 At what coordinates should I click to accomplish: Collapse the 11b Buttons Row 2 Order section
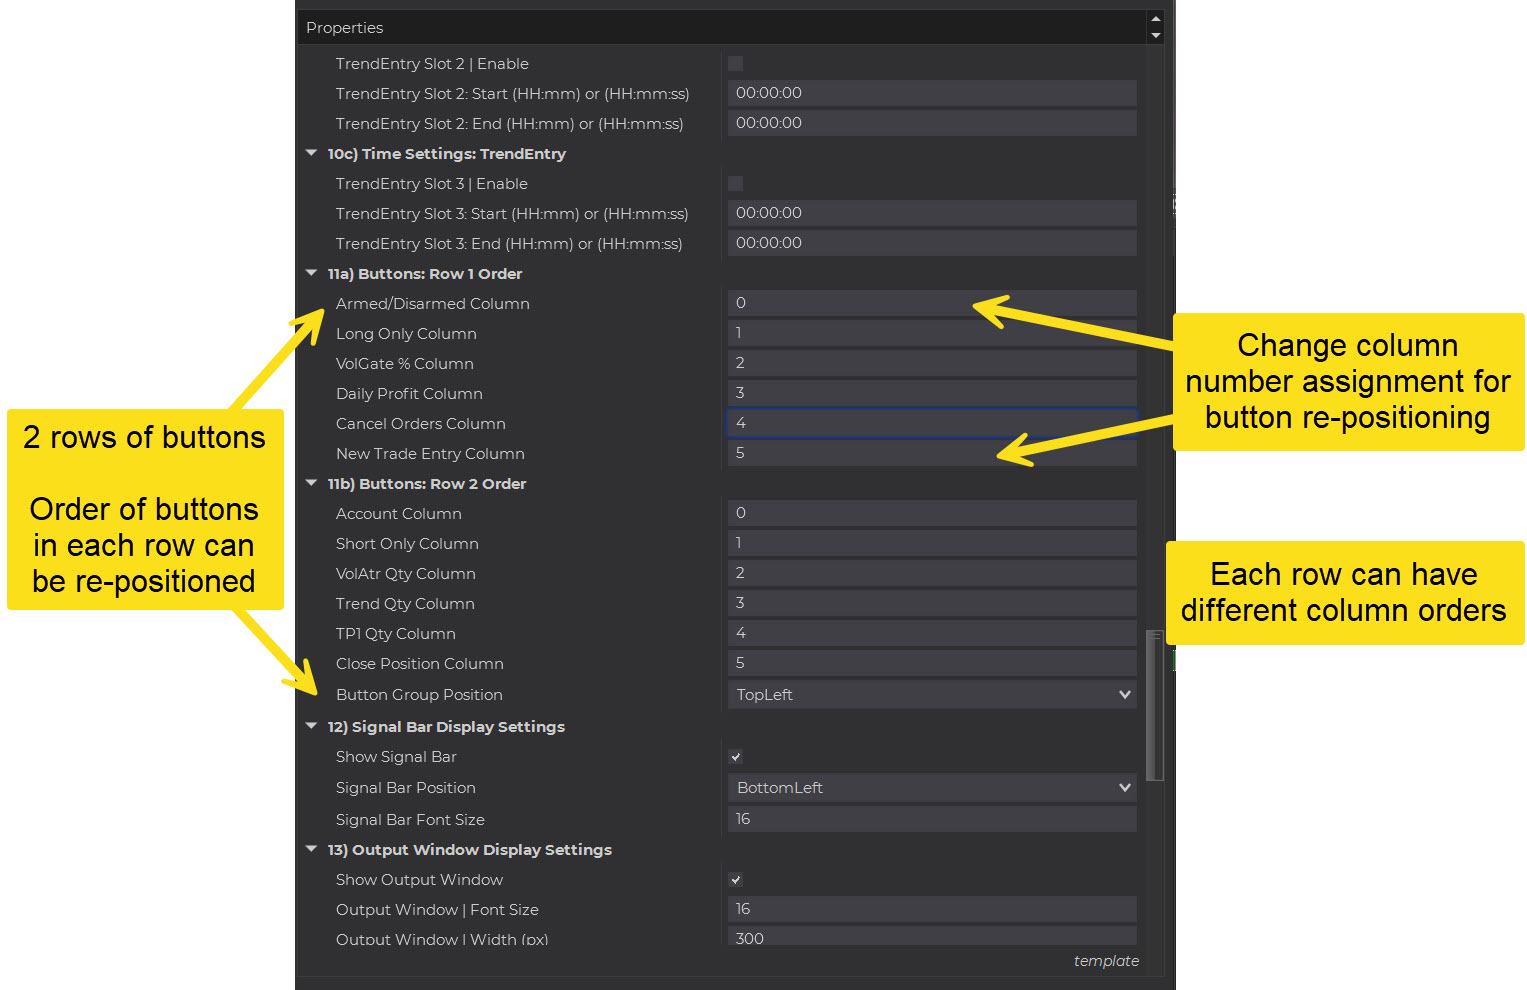click(x=312, y=483)
